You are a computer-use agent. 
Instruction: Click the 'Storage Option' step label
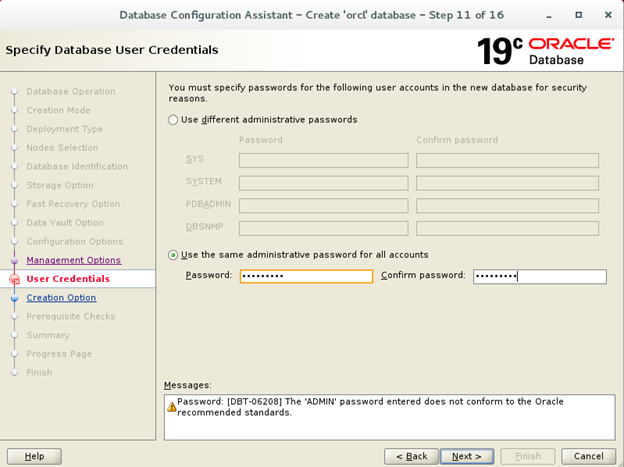(60, 185)
